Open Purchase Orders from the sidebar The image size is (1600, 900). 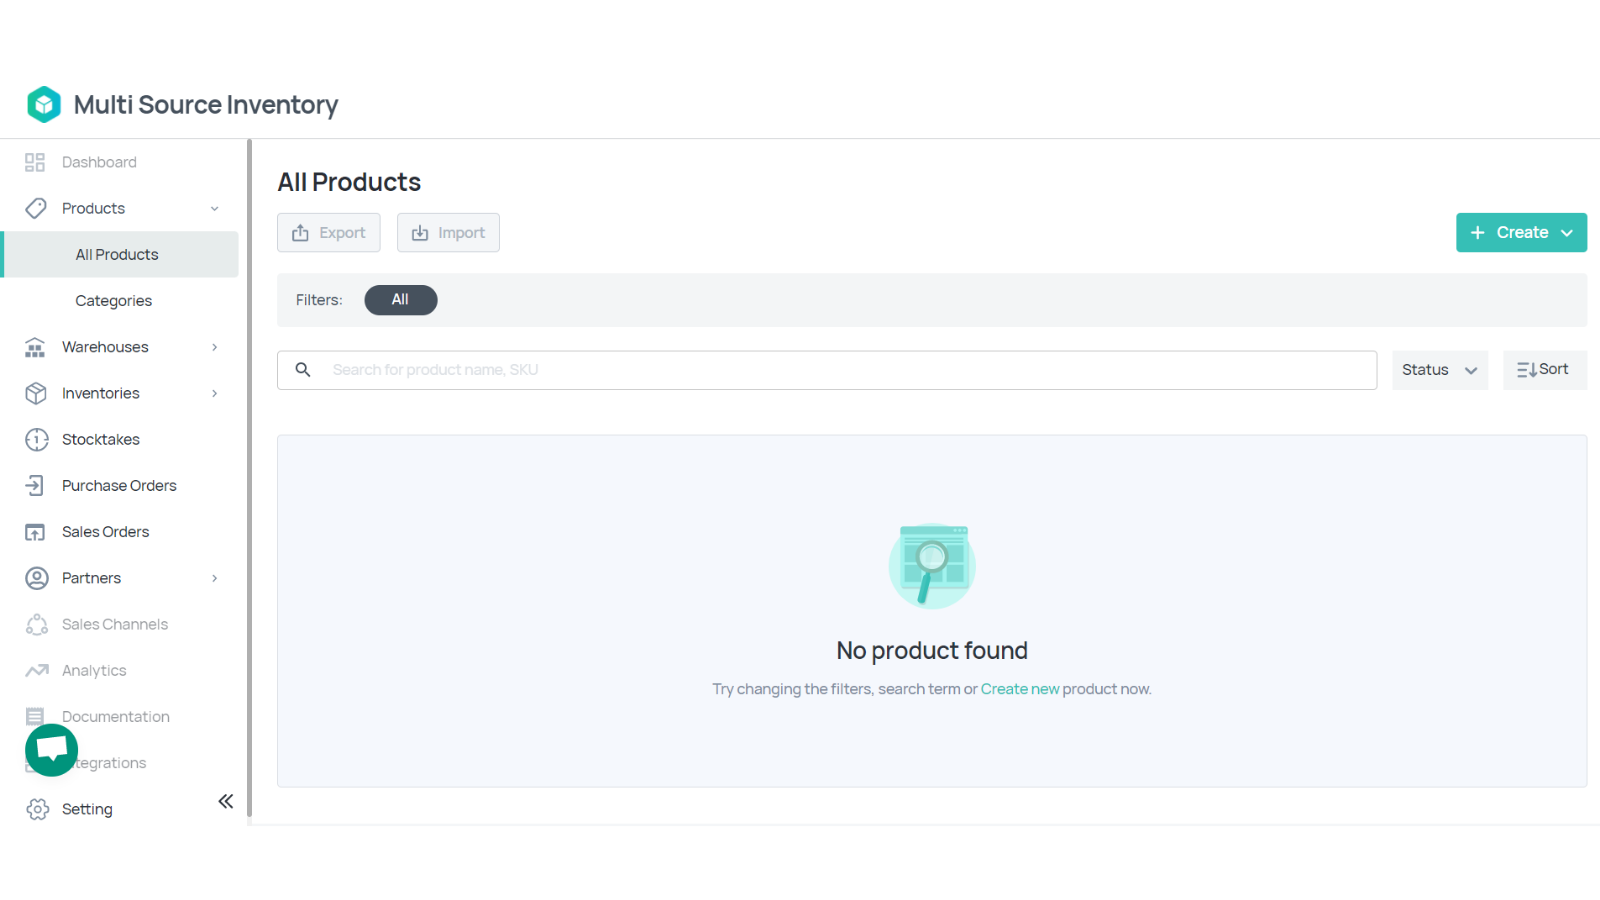pos(118,485)
